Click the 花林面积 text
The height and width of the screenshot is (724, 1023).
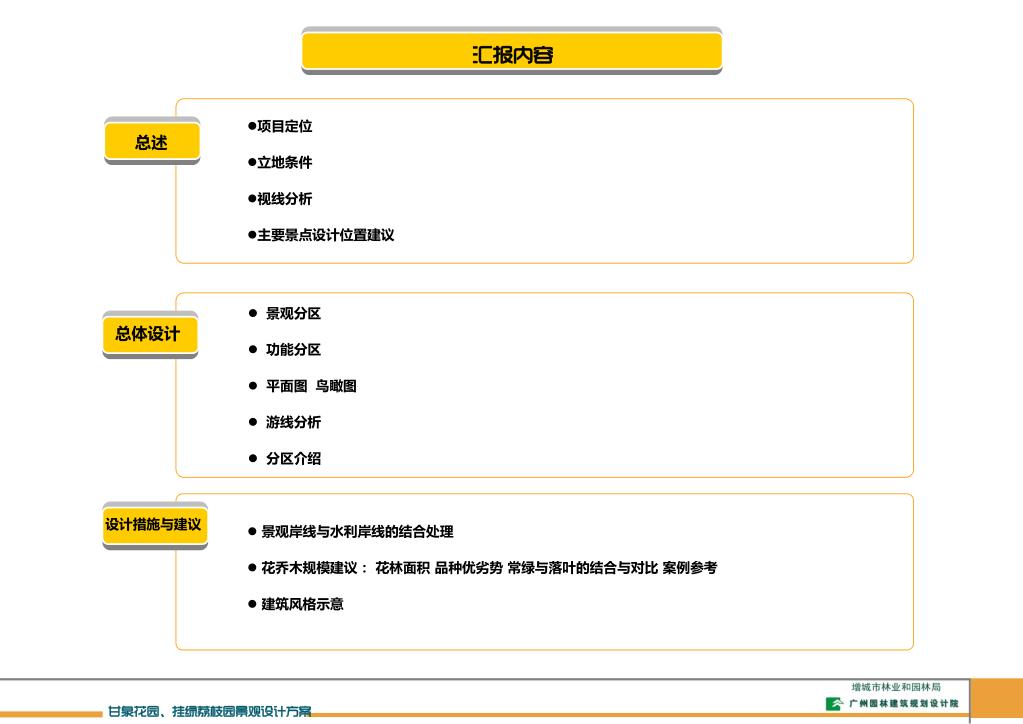tap(403, 568)
